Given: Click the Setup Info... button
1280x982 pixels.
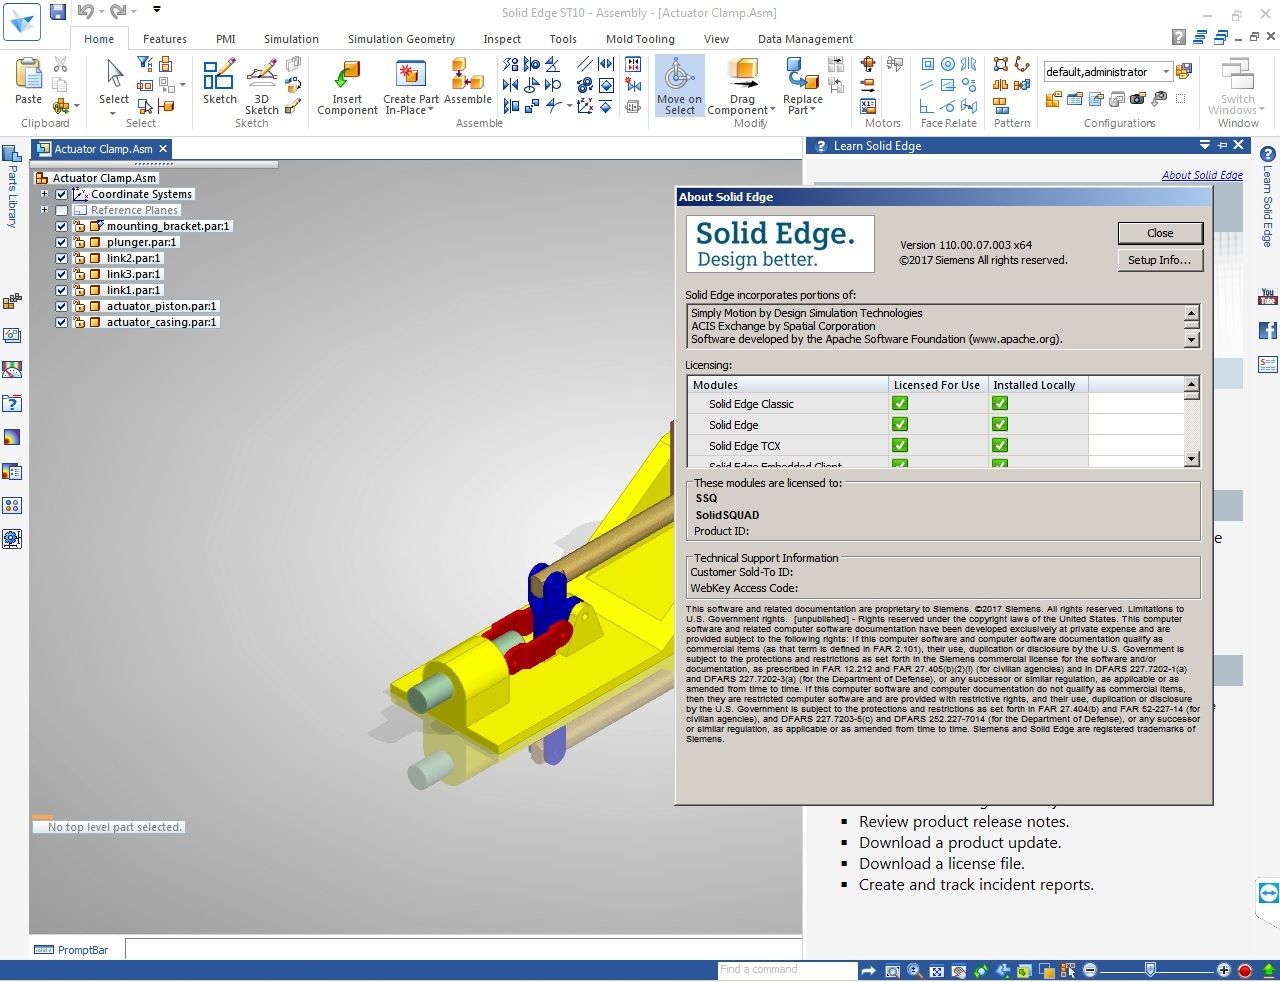Looking at the screenshot, I should (x=1160, y=260).
